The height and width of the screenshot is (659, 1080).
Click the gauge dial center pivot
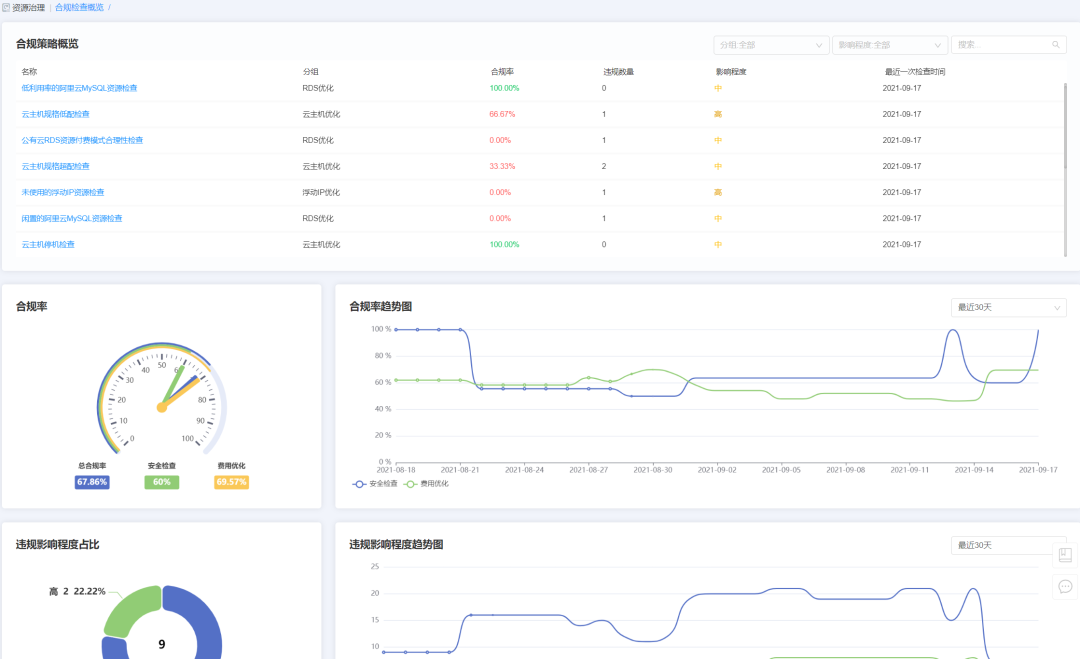coord(162,408)
